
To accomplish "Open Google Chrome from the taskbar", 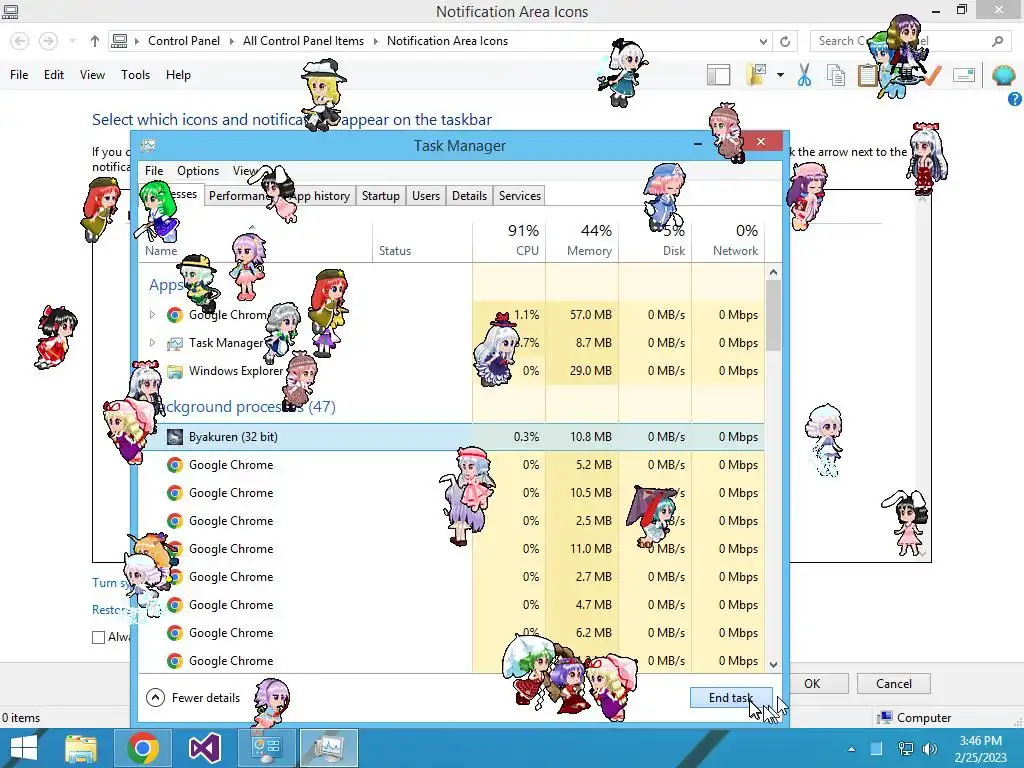I will 143,748.
